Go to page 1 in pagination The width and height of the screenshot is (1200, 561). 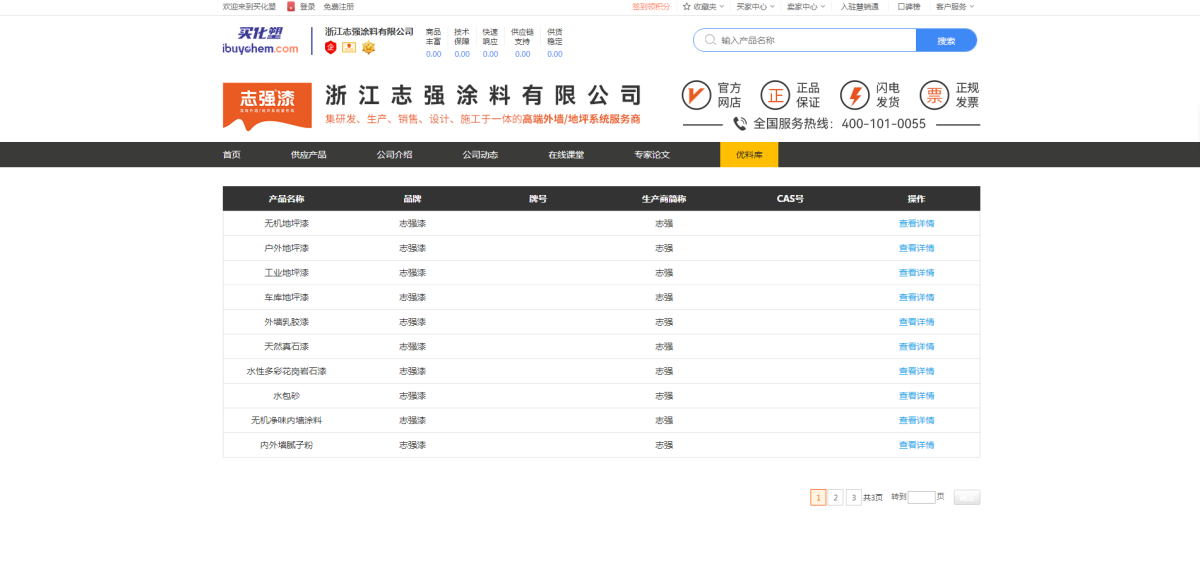tap(818, 497)
